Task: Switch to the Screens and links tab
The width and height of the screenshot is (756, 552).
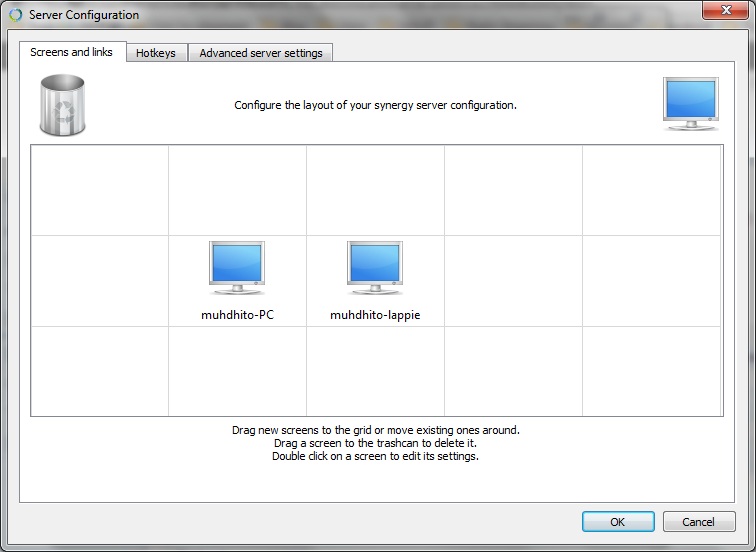Action: 72,52
